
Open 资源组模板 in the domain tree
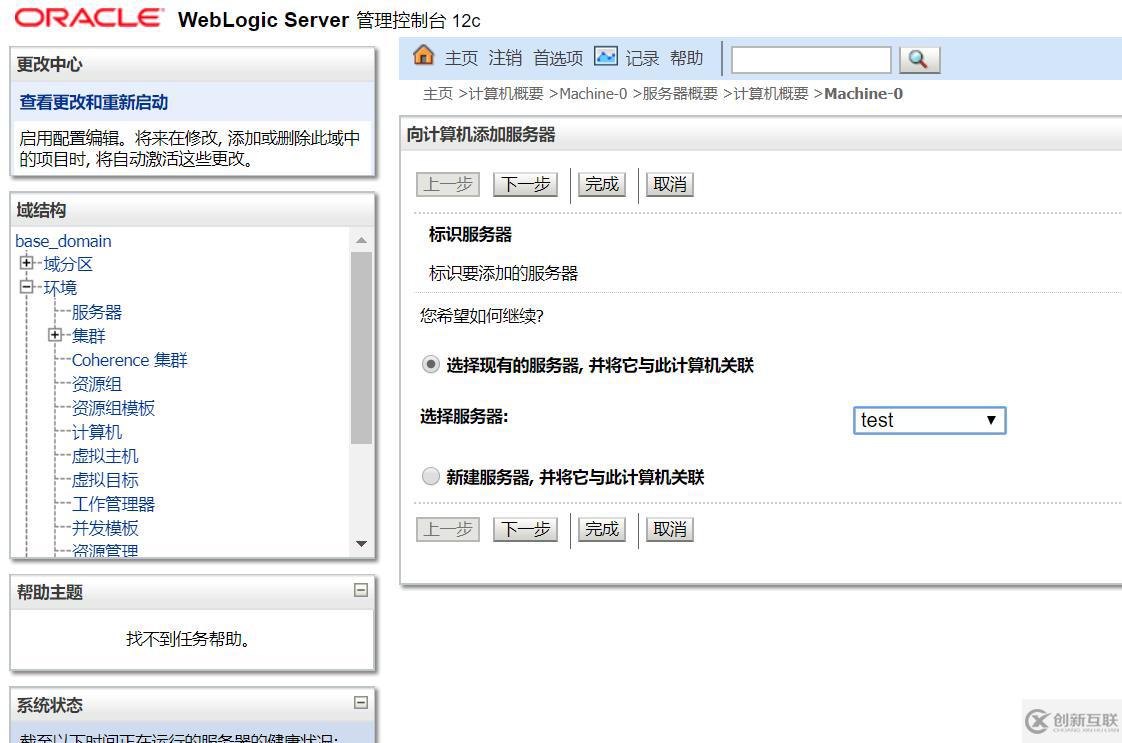coord(113,408)
